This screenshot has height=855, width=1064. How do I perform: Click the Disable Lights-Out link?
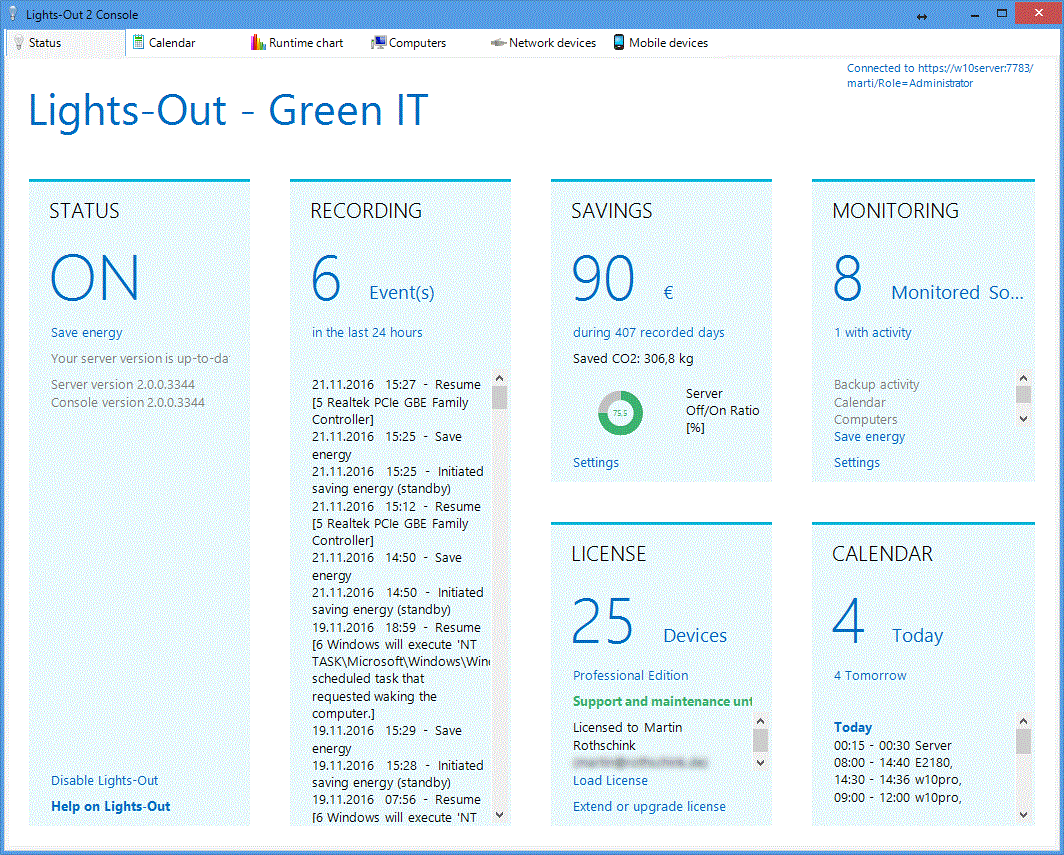(105, 780)
